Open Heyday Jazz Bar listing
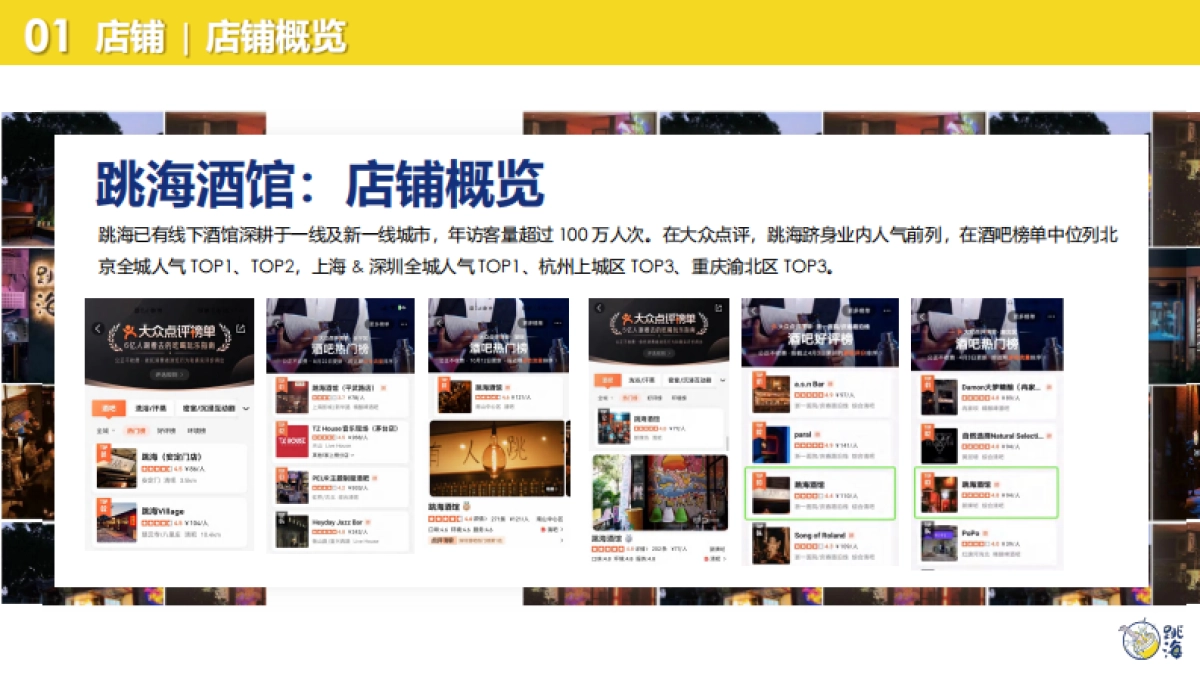 coord(338,530)
